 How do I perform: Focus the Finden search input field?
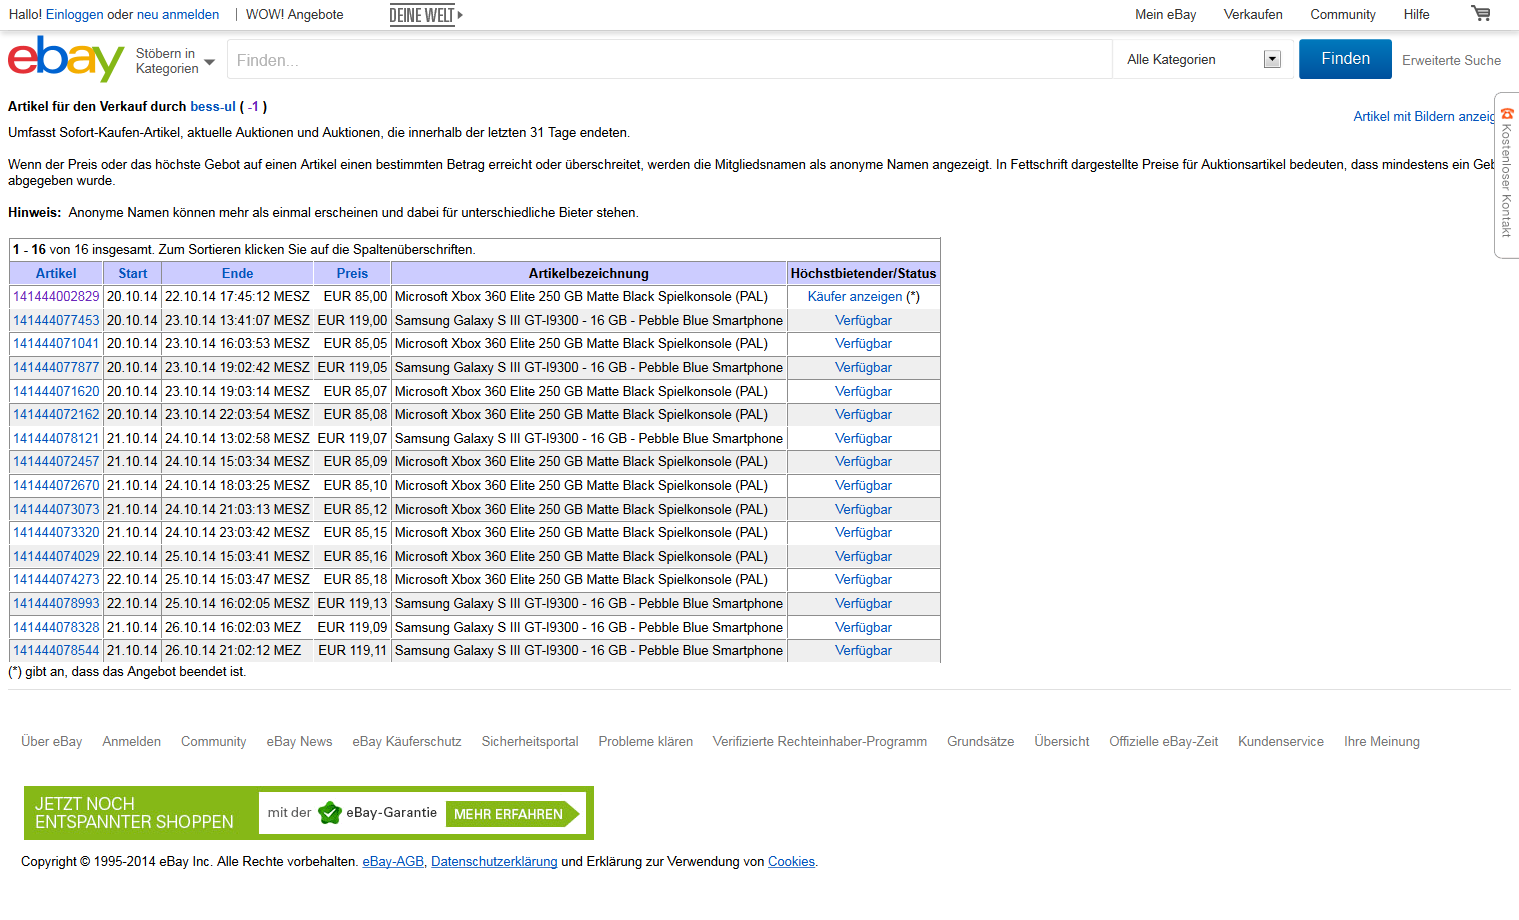point(669,60)
